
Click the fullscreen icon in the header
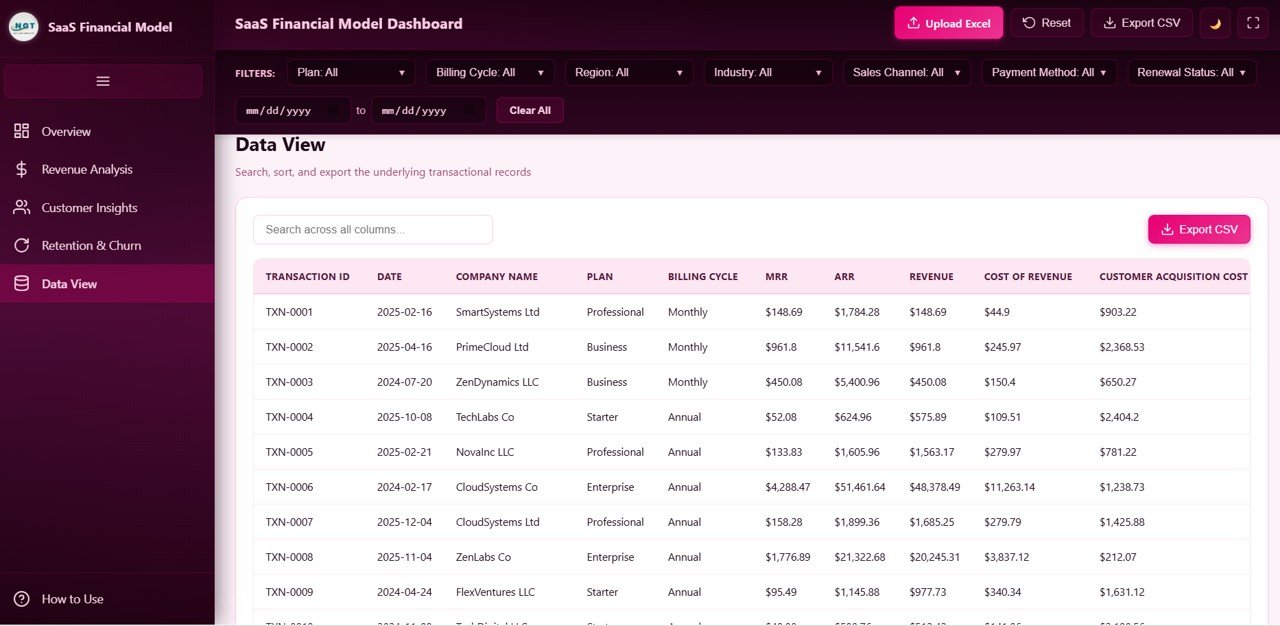(1252, 22)
